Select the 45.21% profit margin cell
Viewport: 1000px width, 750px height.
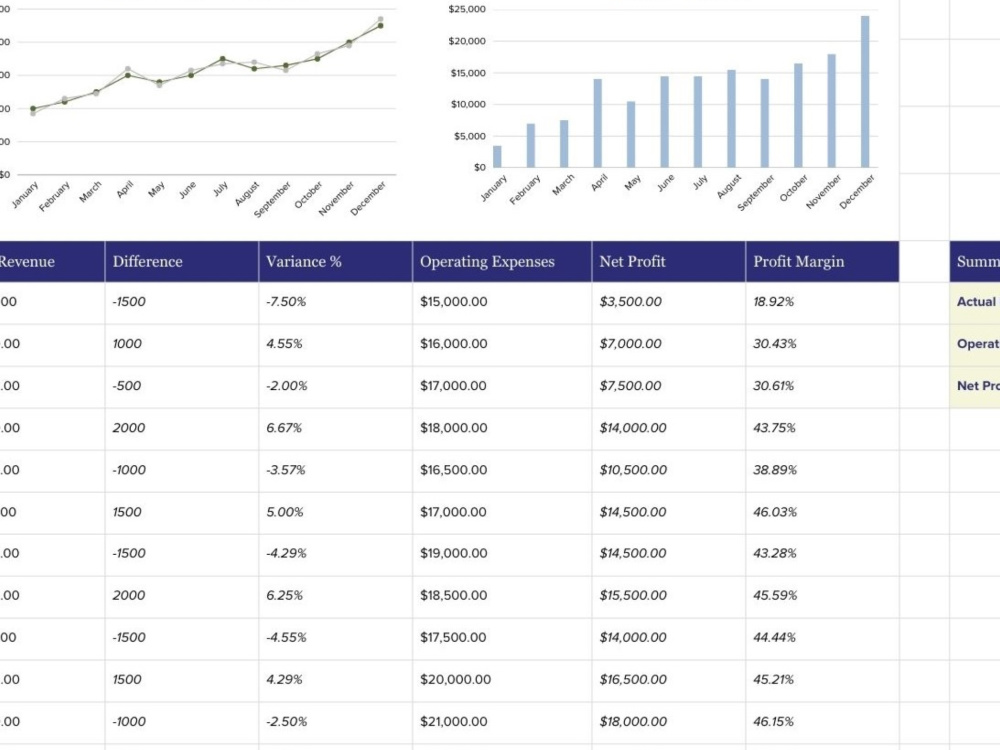(x=822, y=680)
